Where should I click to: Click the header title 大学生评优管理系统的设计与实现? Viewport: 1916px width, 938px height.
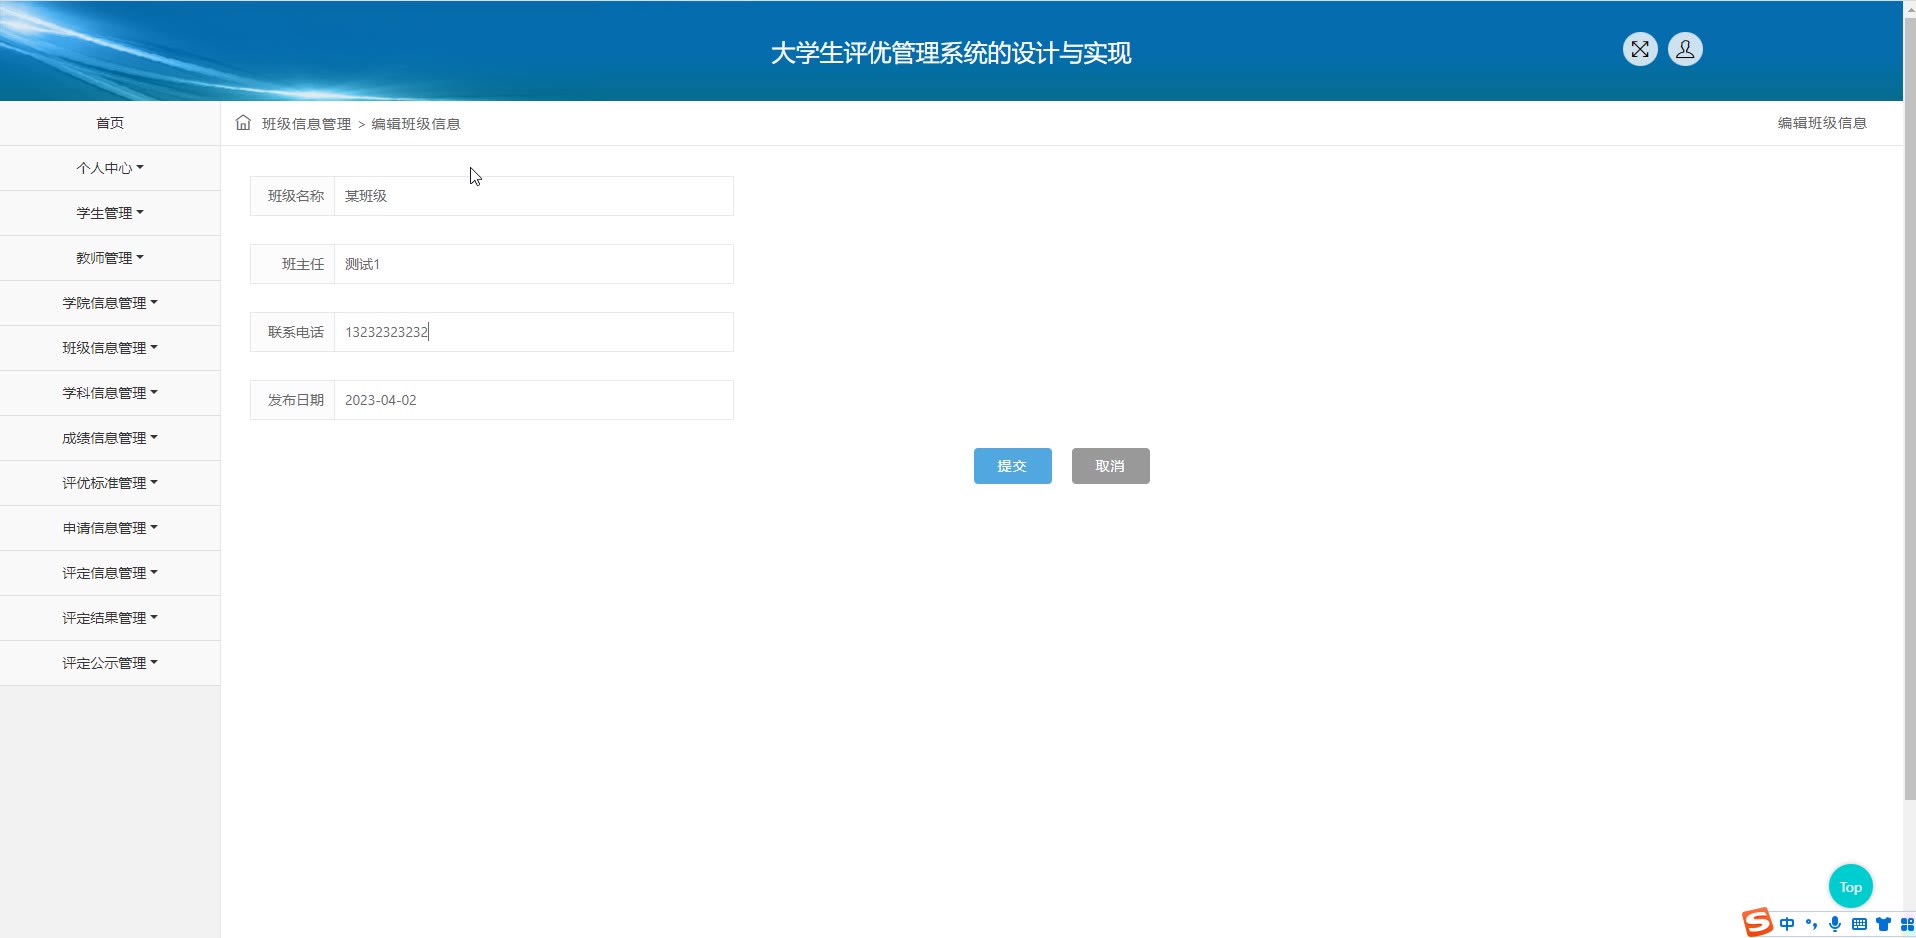click(950, 53)
